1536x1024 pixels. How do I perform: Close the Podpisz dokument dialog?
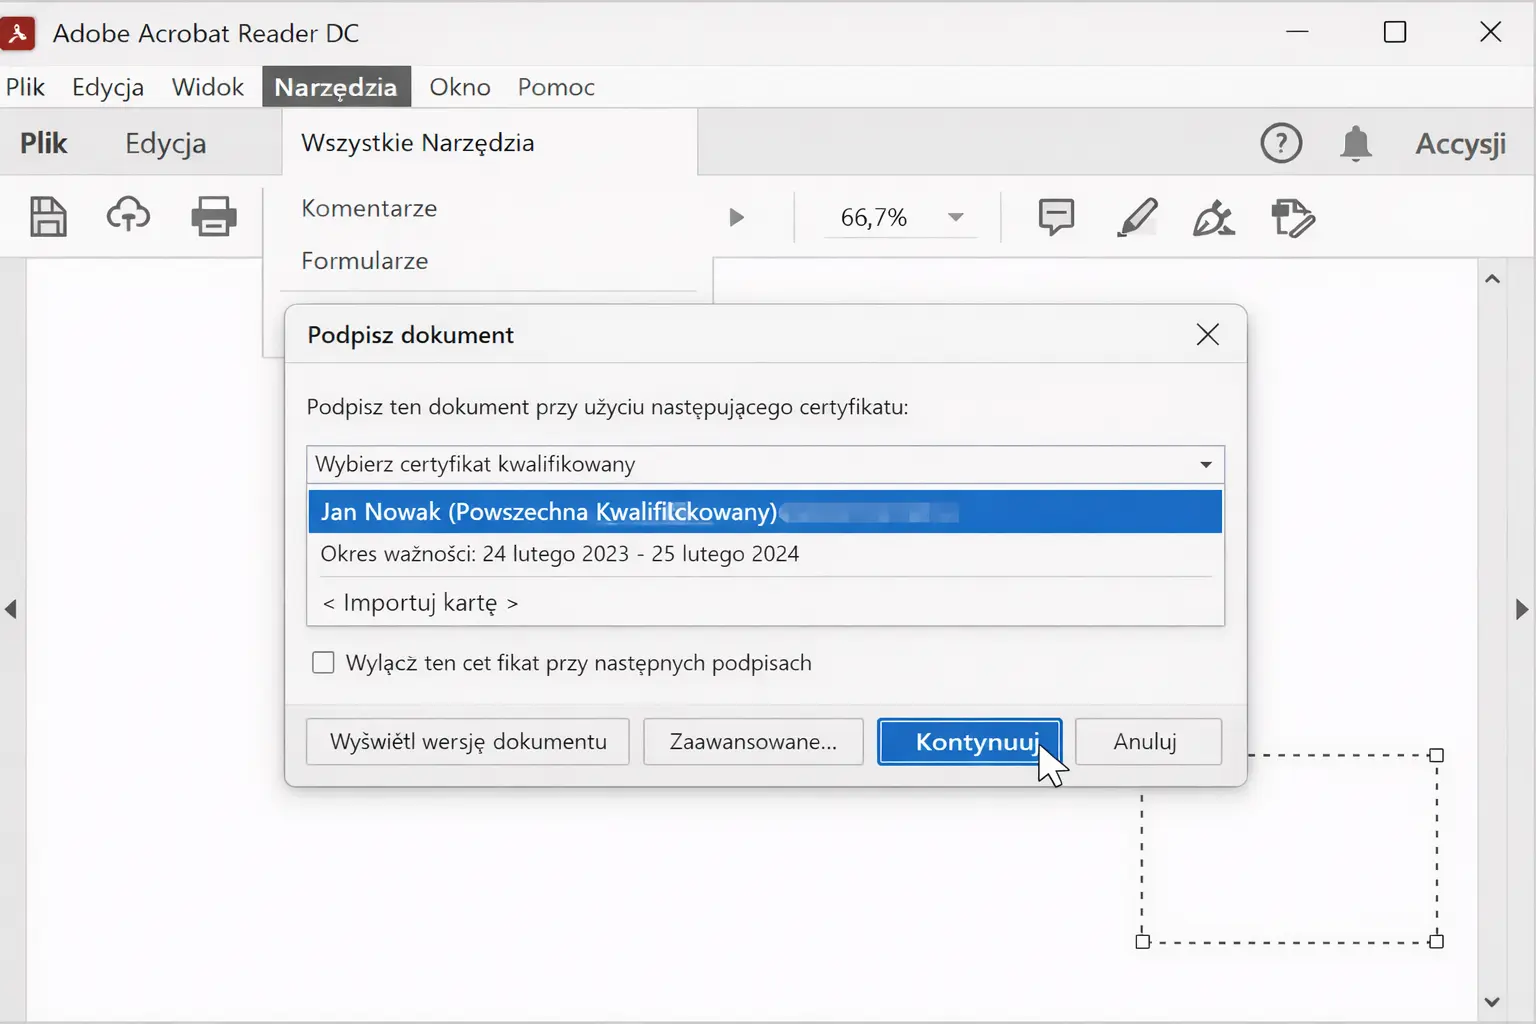(x=1208, y=335)
